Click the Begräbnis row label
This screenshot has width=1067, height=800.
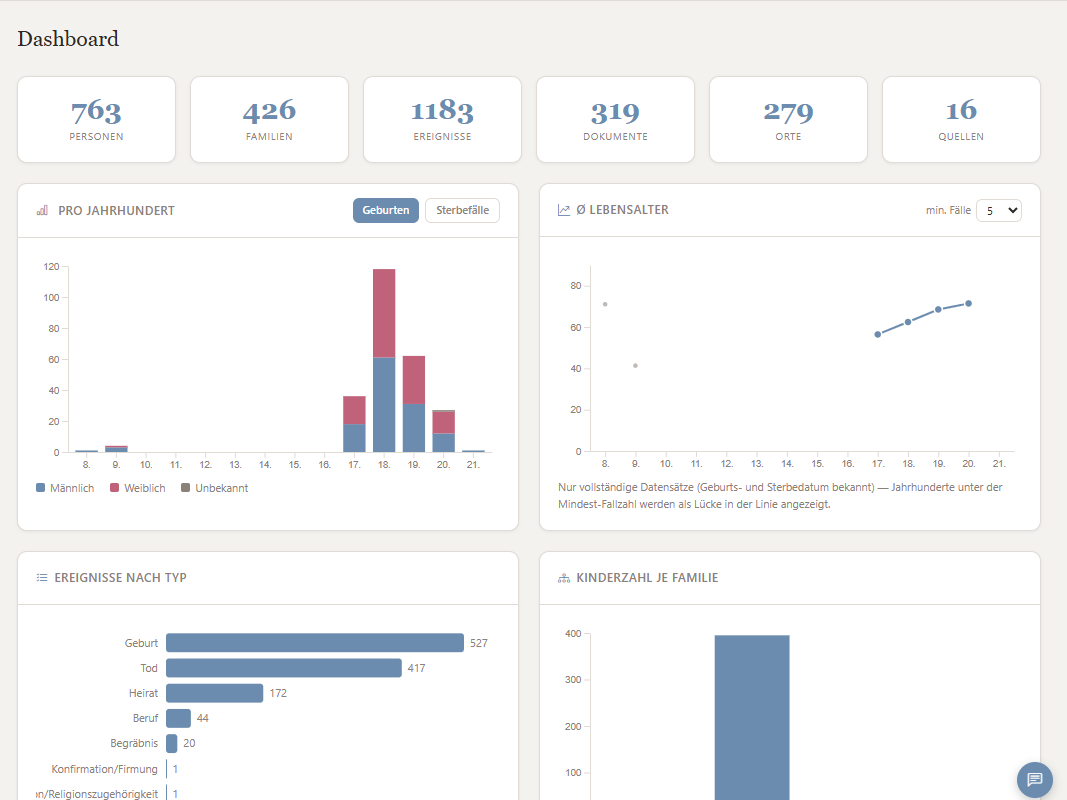134,744
